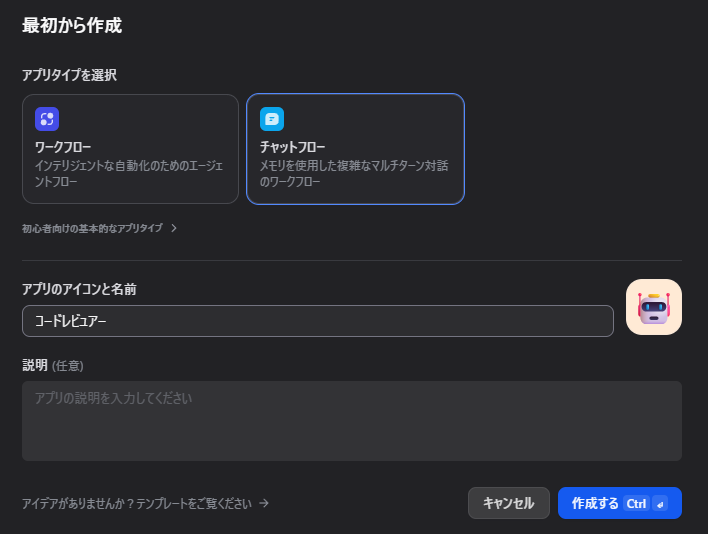Open the テンプレートをご覧ください link
This screenshot has width=708, height=534.
pos(138,504)
